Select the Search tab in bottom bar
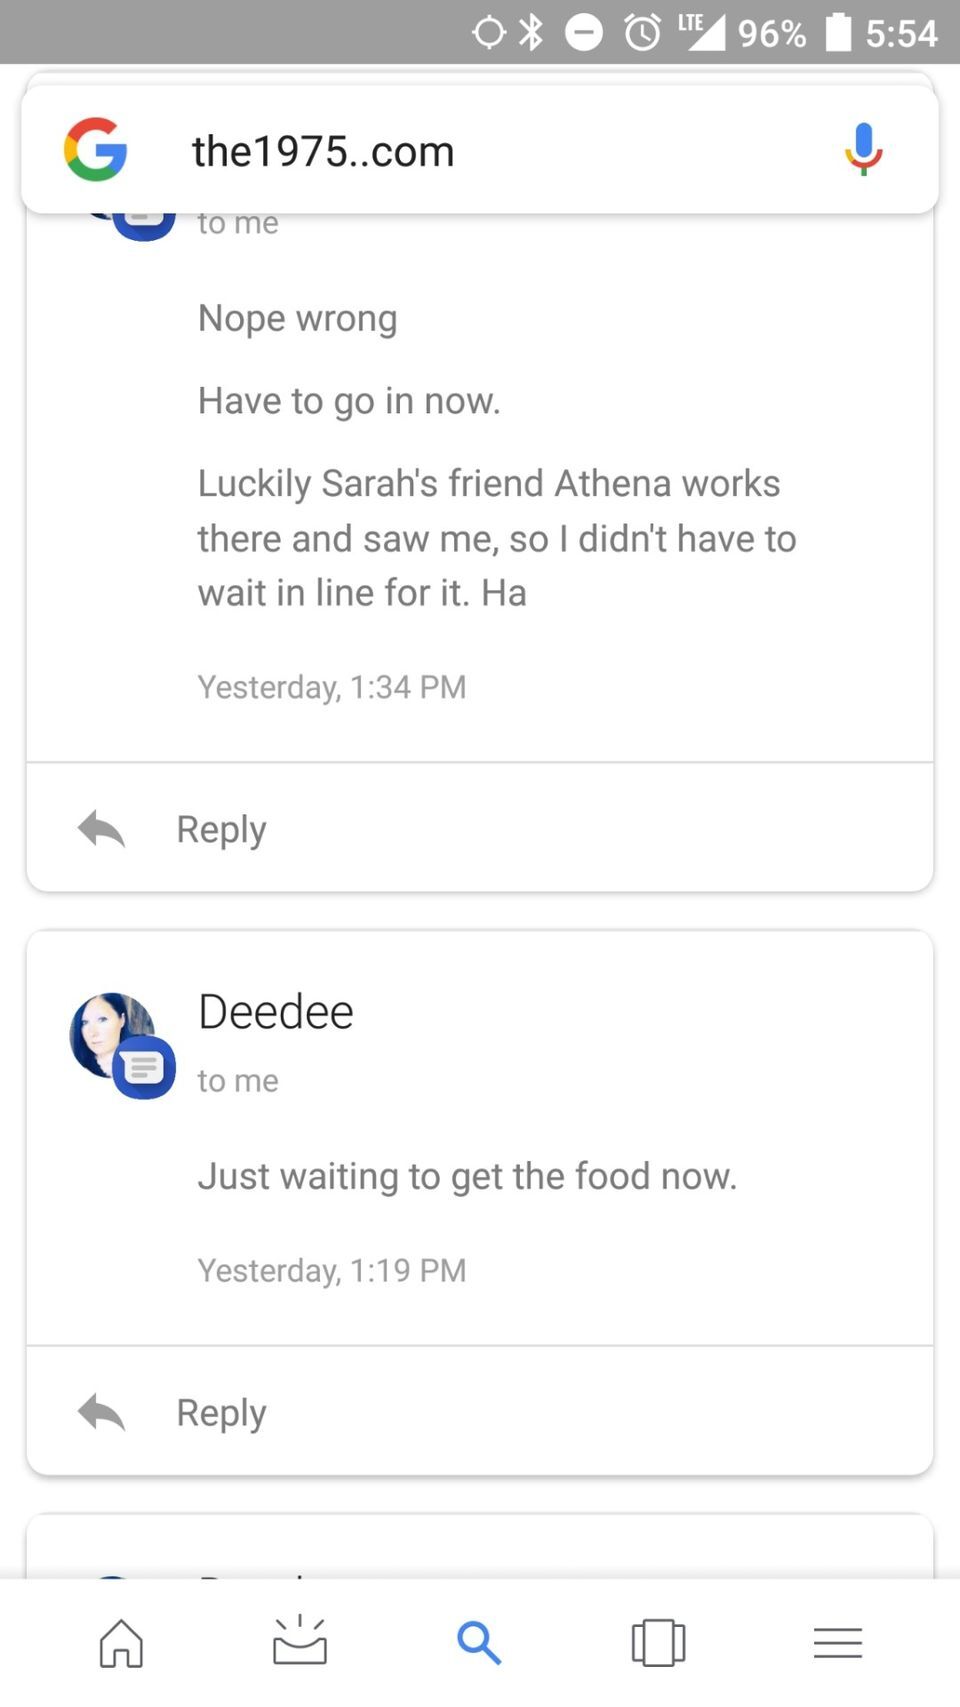The height and width of the screenshot is (1707, 960). pos(479,1642)
